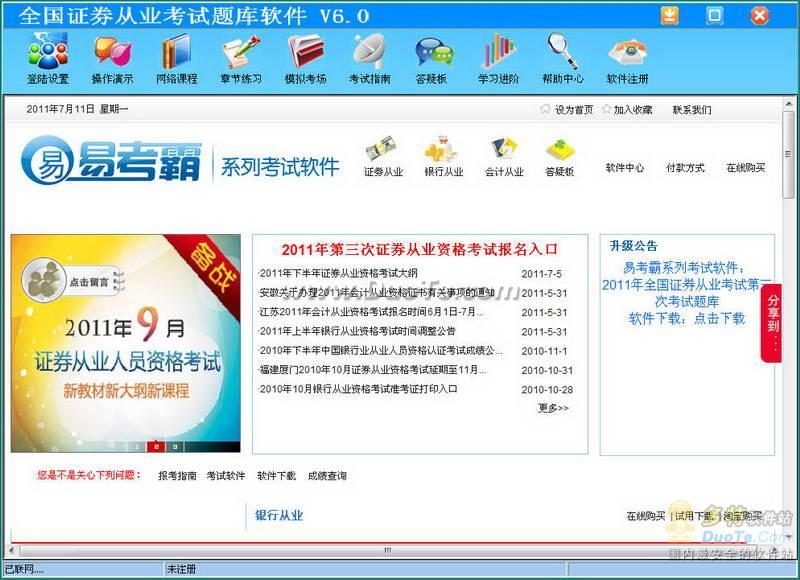
Task: Open 网络课程 online courses
Action: [177, 58]
